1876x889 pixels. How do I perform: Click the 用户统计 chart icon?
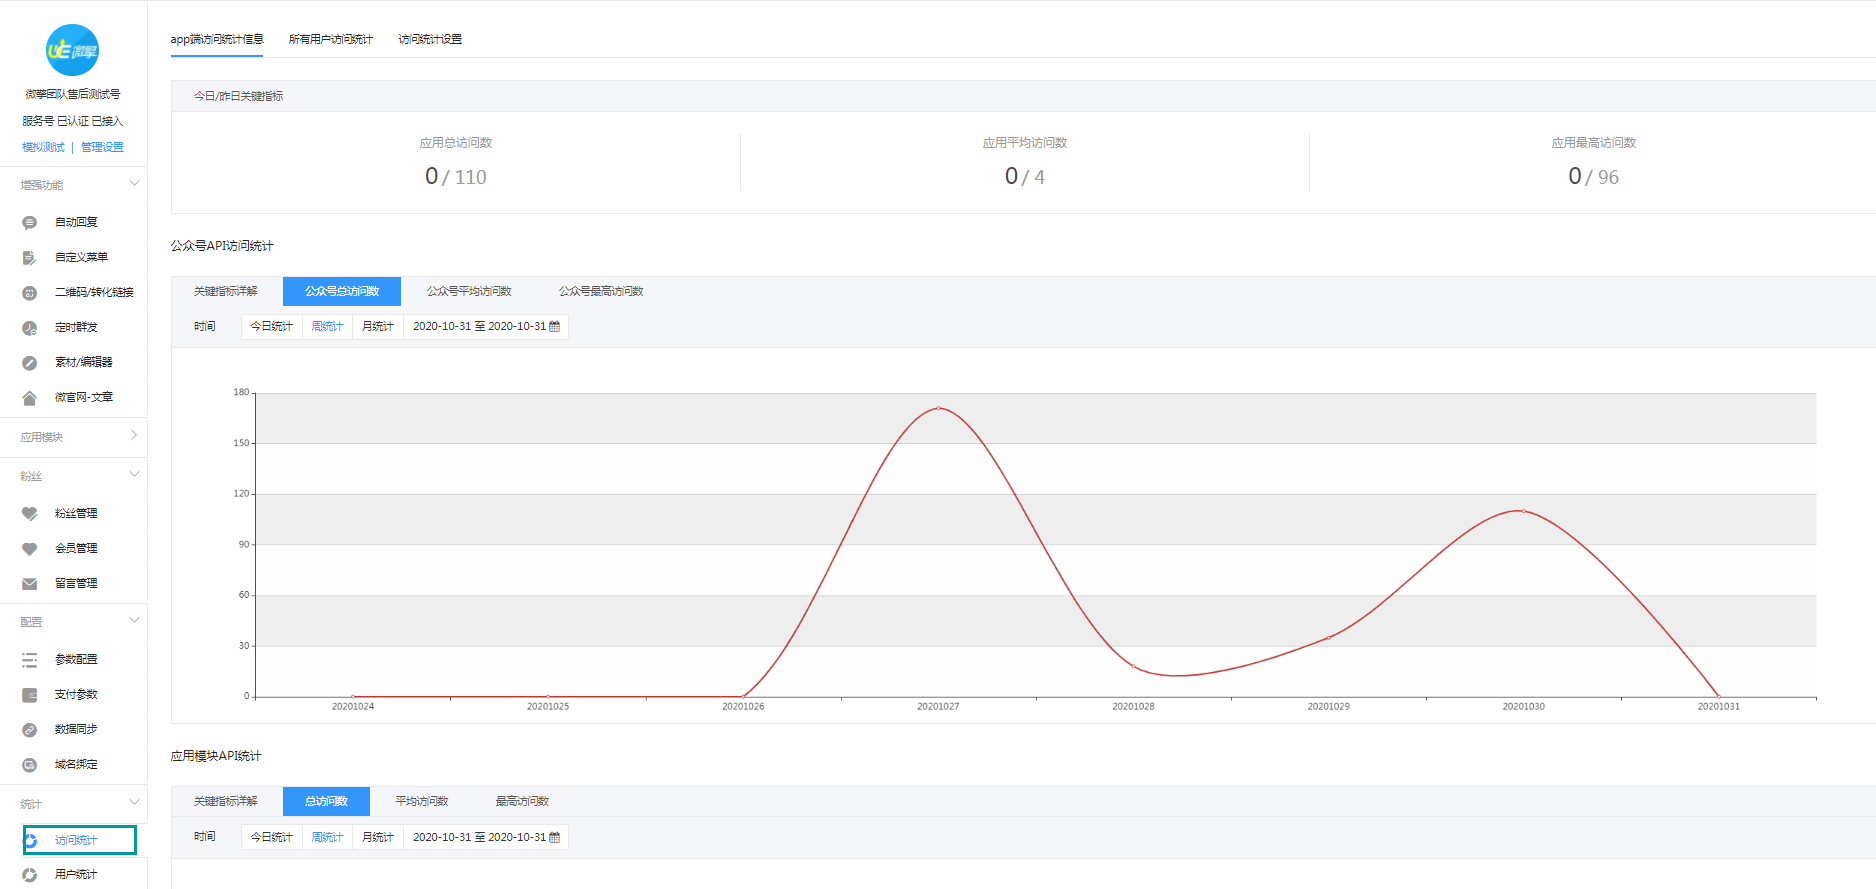(29, 875)
